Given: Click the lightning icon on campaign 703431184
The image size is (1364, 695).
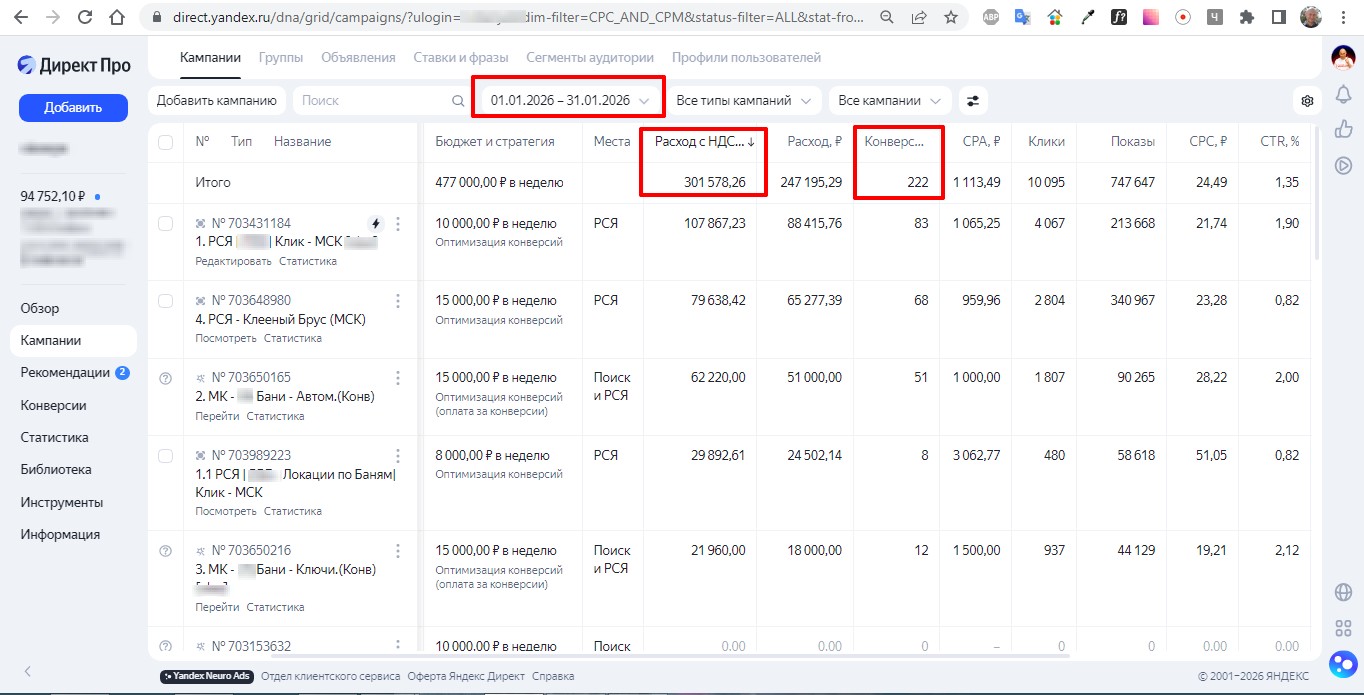Looking at the screenshot, I should (376, 223).
